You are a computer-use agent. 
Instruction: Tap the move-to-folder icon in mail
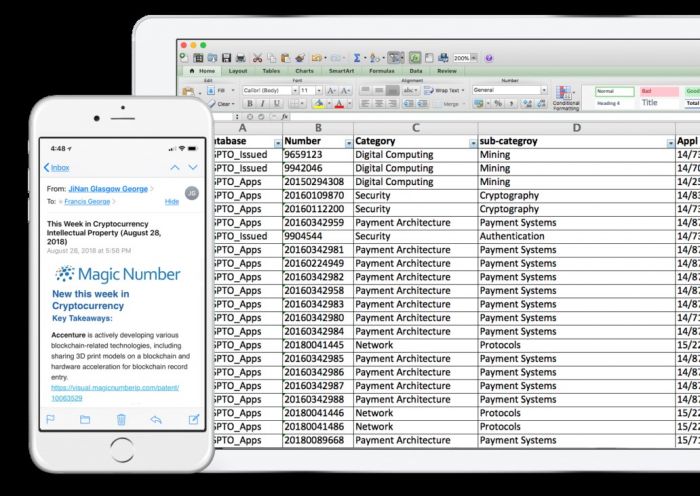85,419
